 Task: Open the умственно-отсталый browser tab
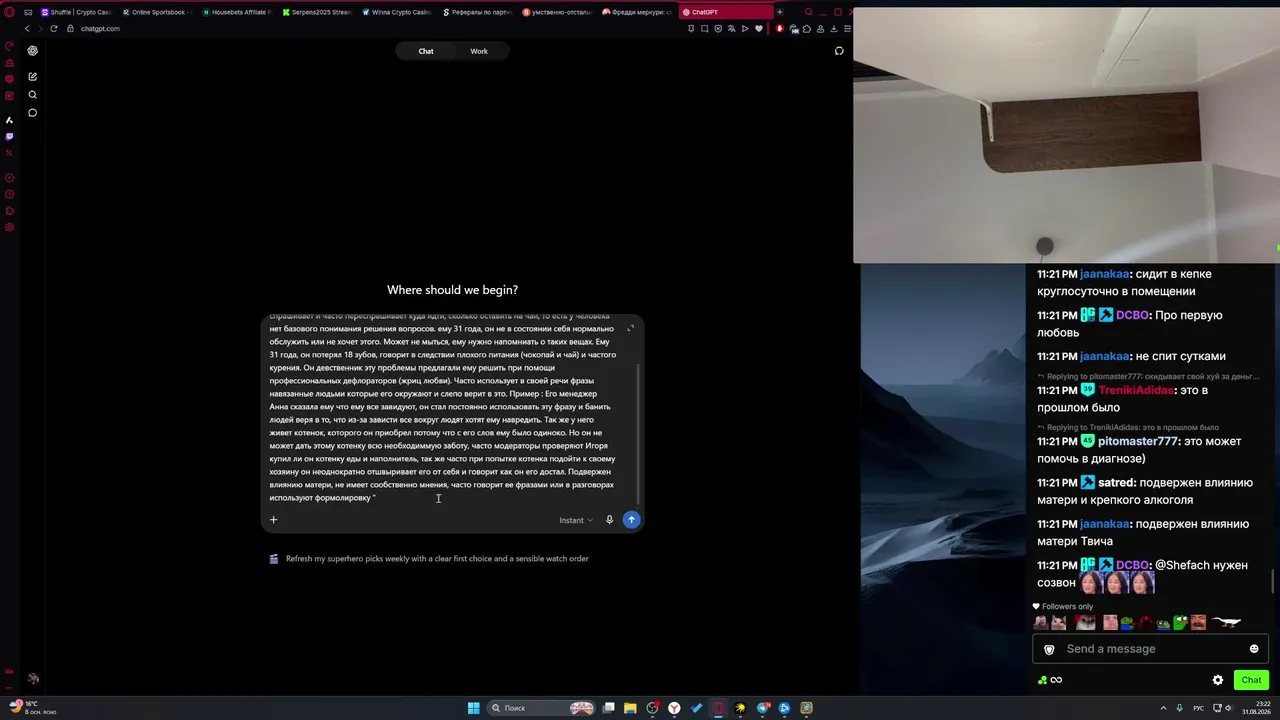(x=557, y=12)
